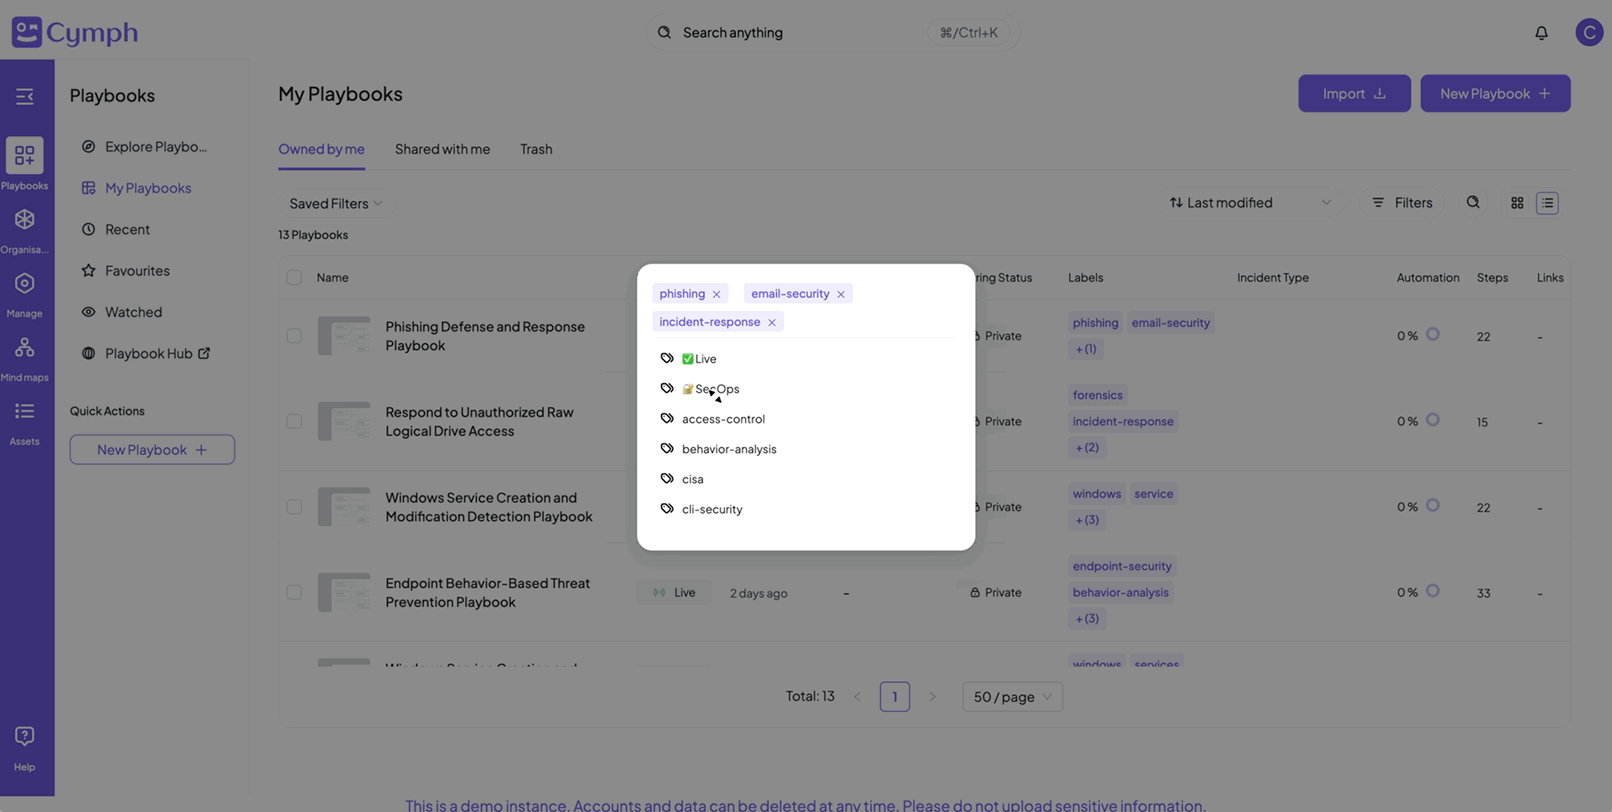Screen dimensions: 1612x812
Task: Switch to grid view icon
Action: (x=1517, y=203)
